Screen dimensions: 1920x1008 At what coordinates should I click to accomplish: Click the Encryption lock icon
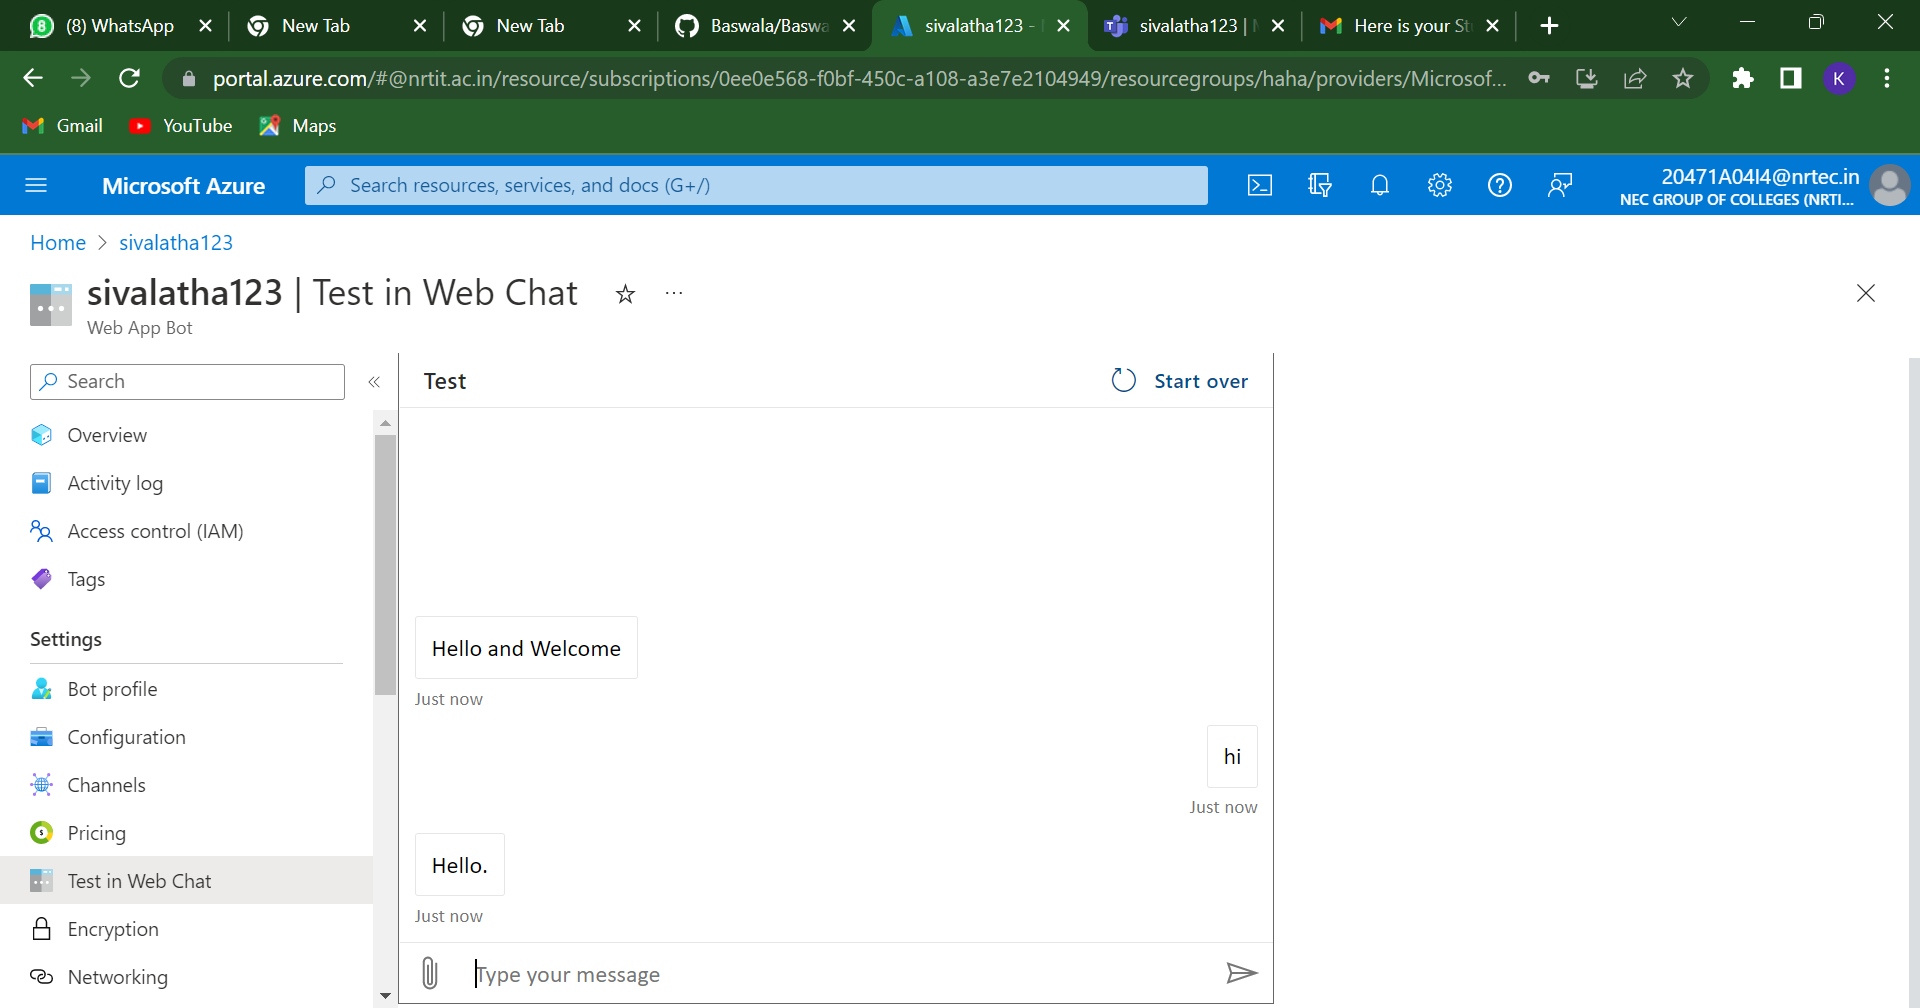41,929
